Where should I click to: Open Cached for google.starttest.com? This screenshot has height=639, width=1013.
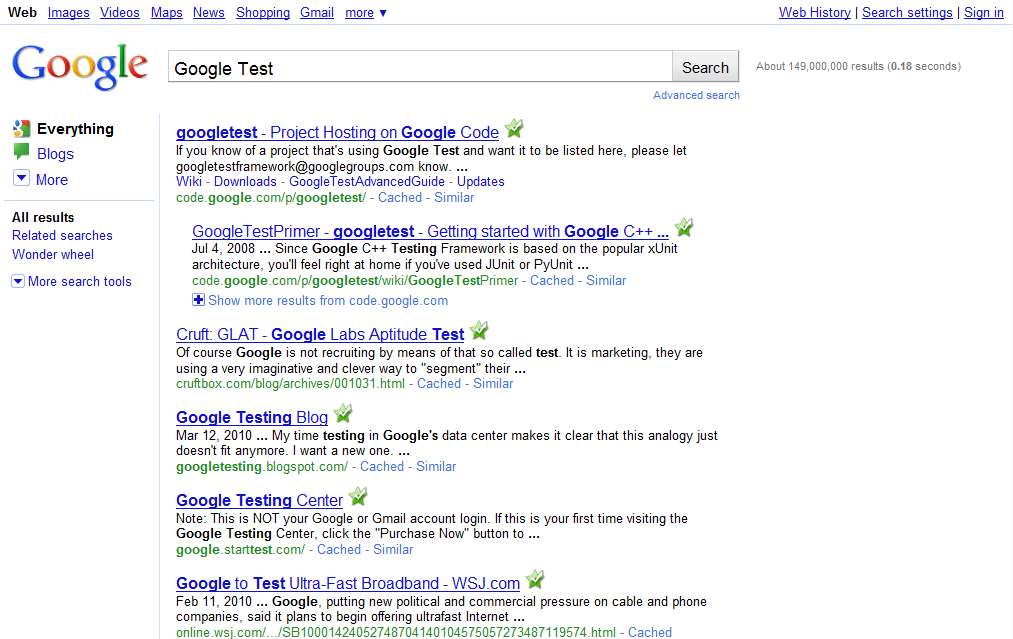coord(339,550)
